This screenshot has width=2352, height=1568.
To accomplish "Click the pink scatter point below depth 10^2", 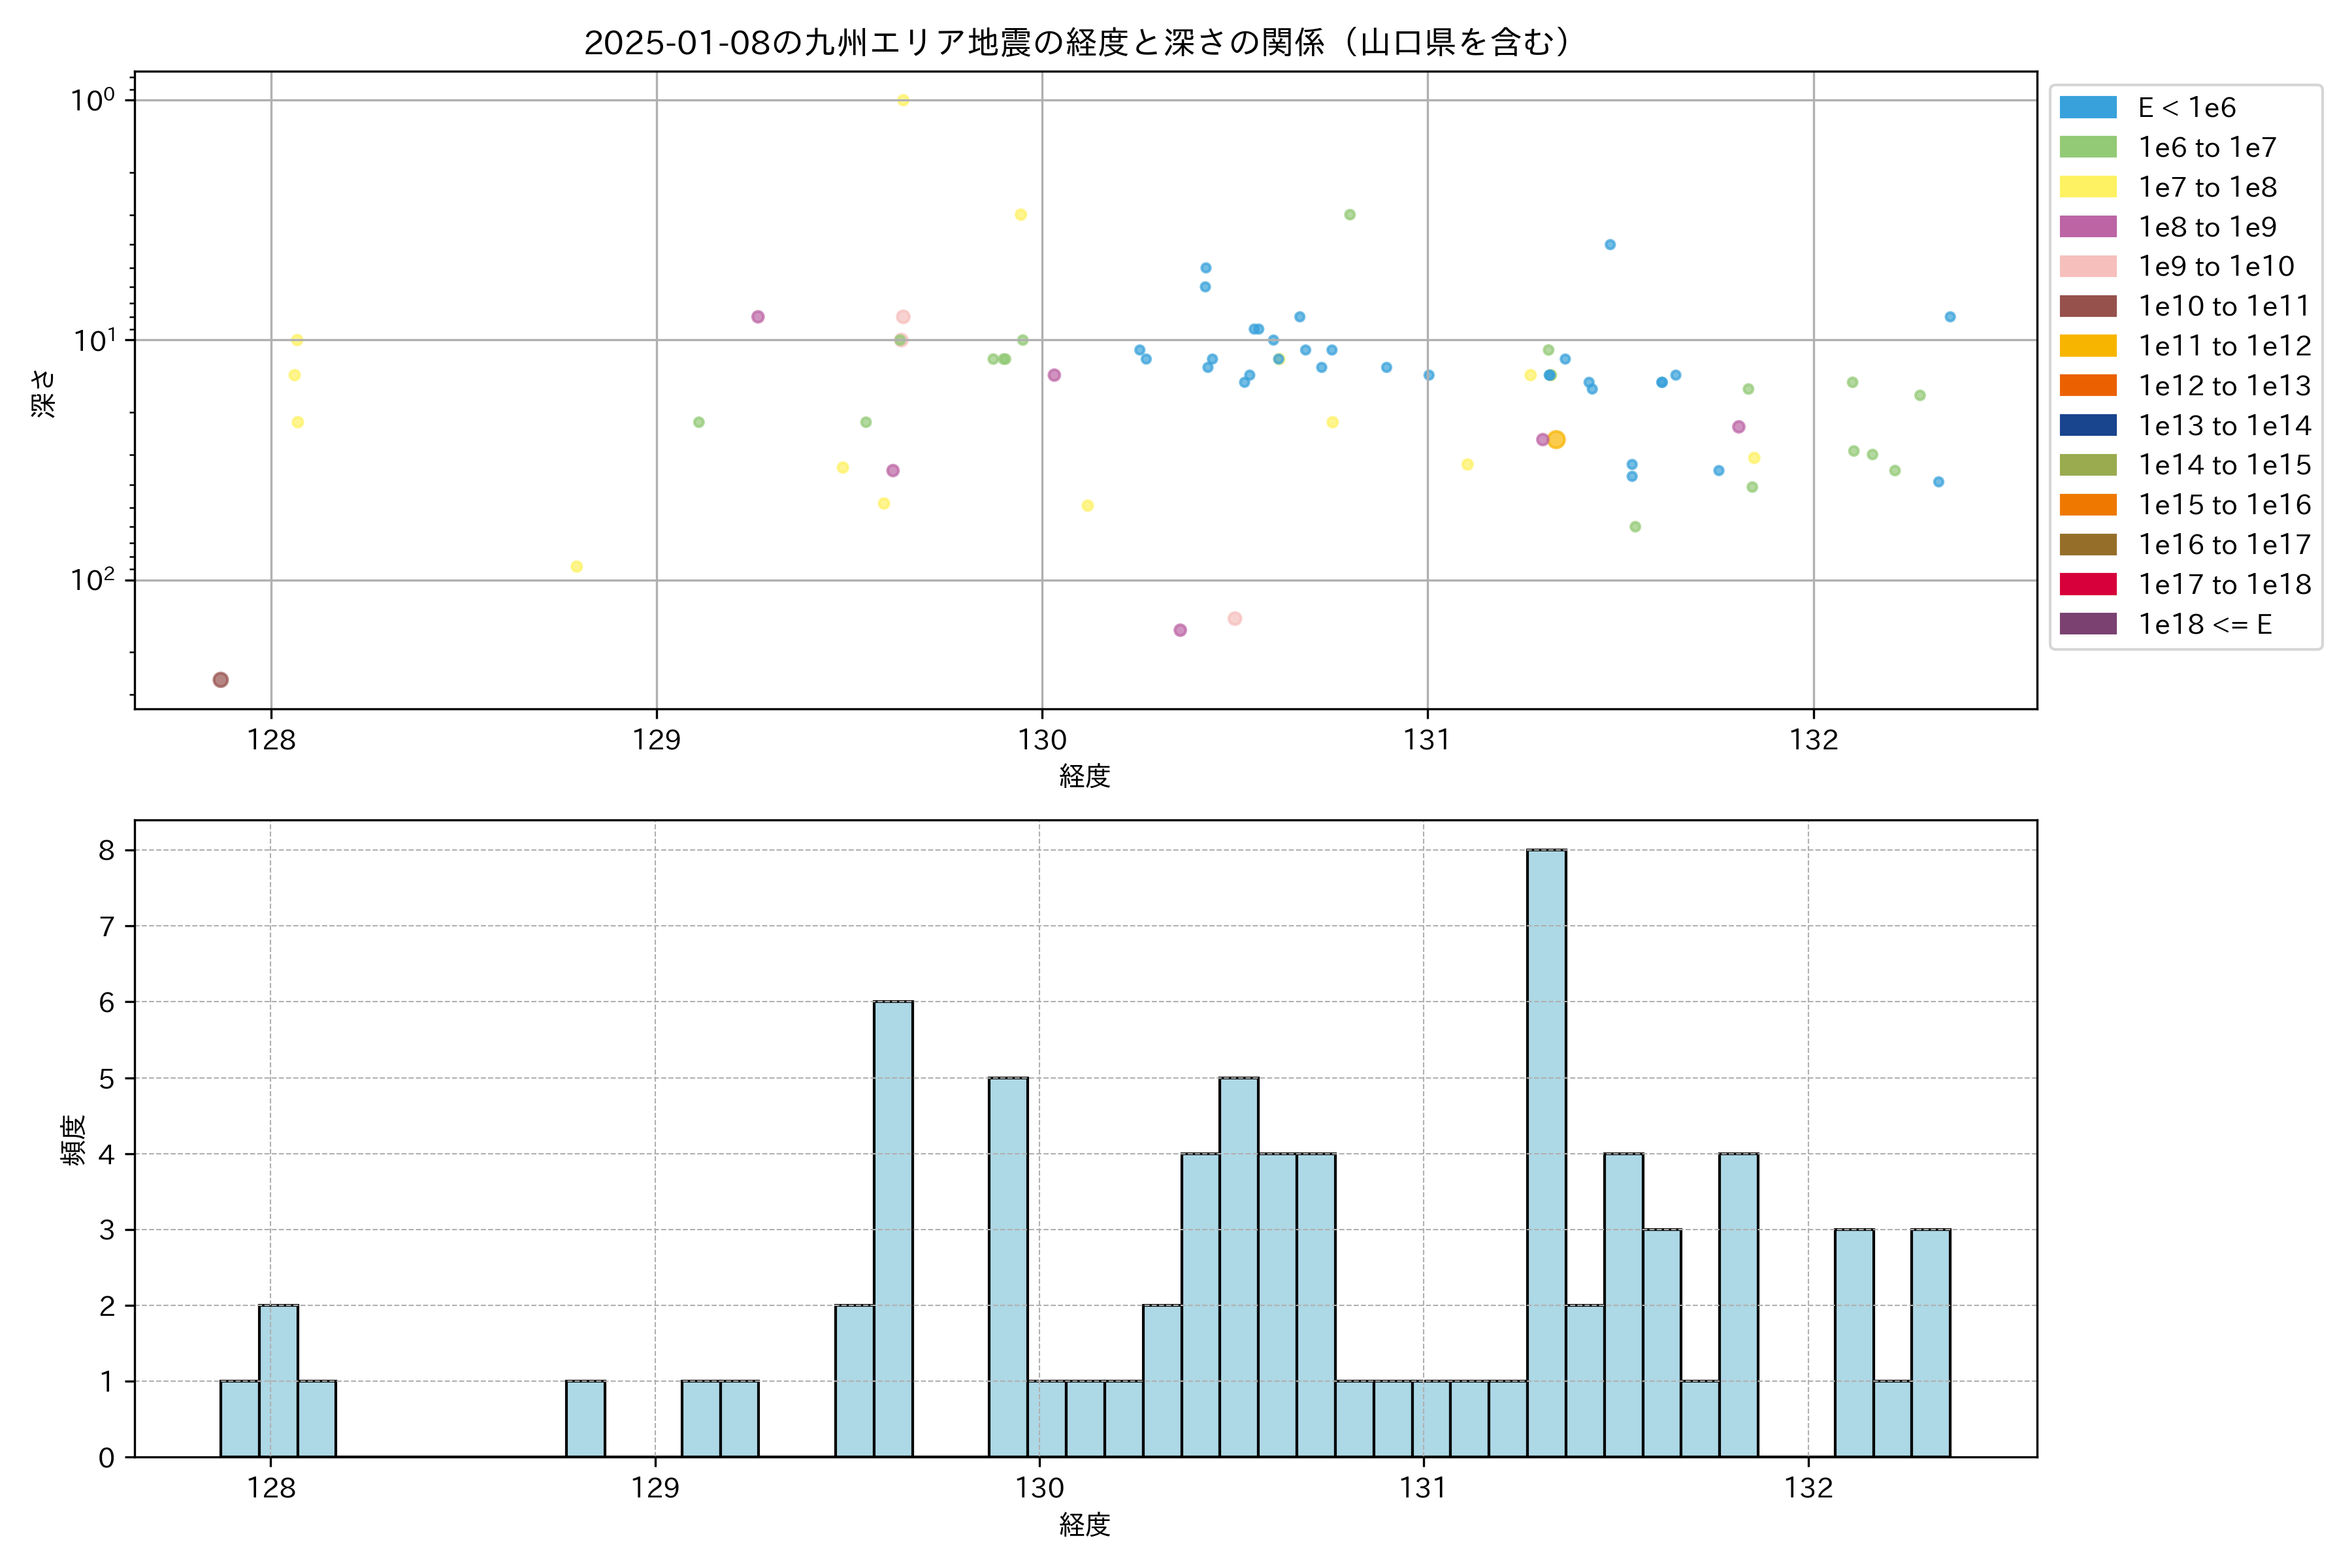I will (1235, 619).
